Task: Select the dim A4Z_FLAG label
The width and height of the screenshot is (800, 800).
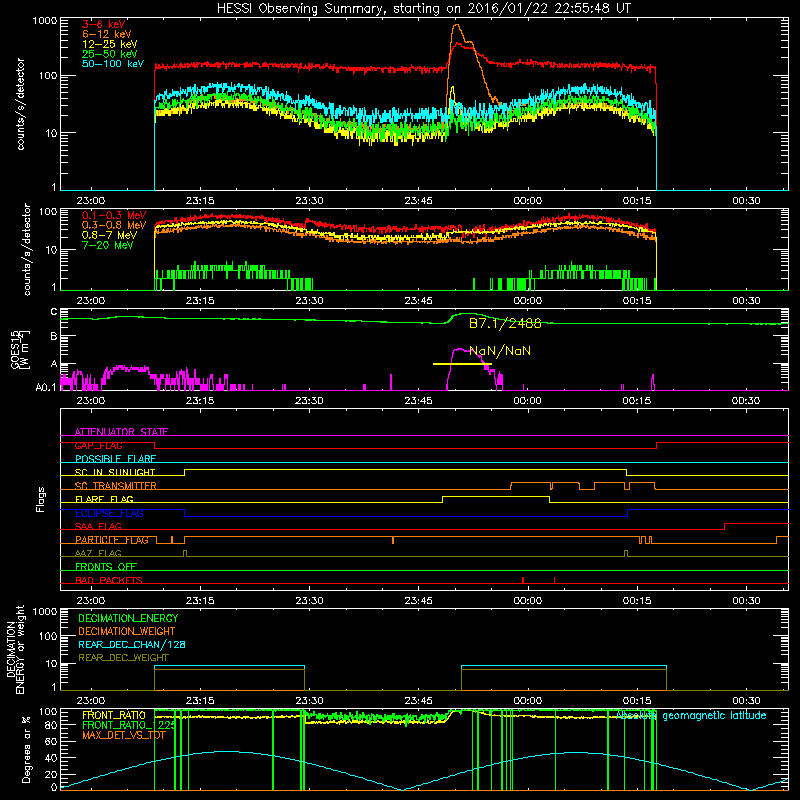Action: (x=98, y=554)
